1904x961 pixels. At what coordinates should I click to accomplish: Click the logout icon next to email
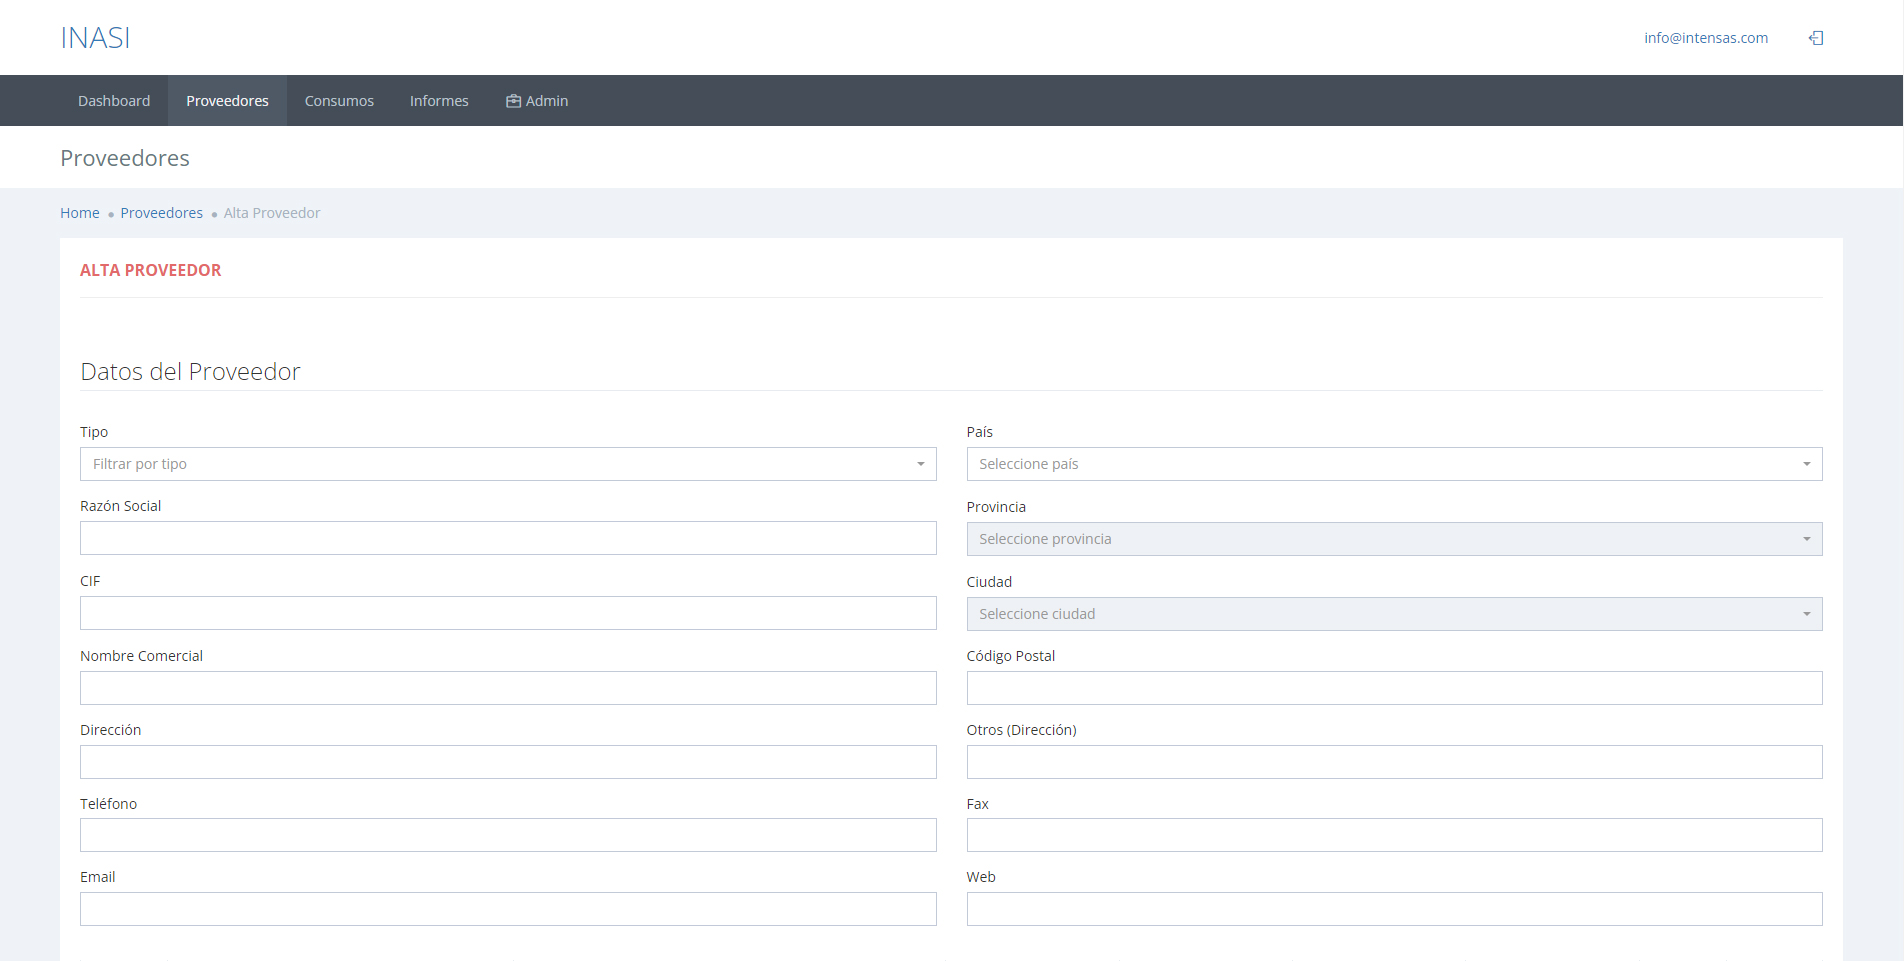pos(1816,38)
